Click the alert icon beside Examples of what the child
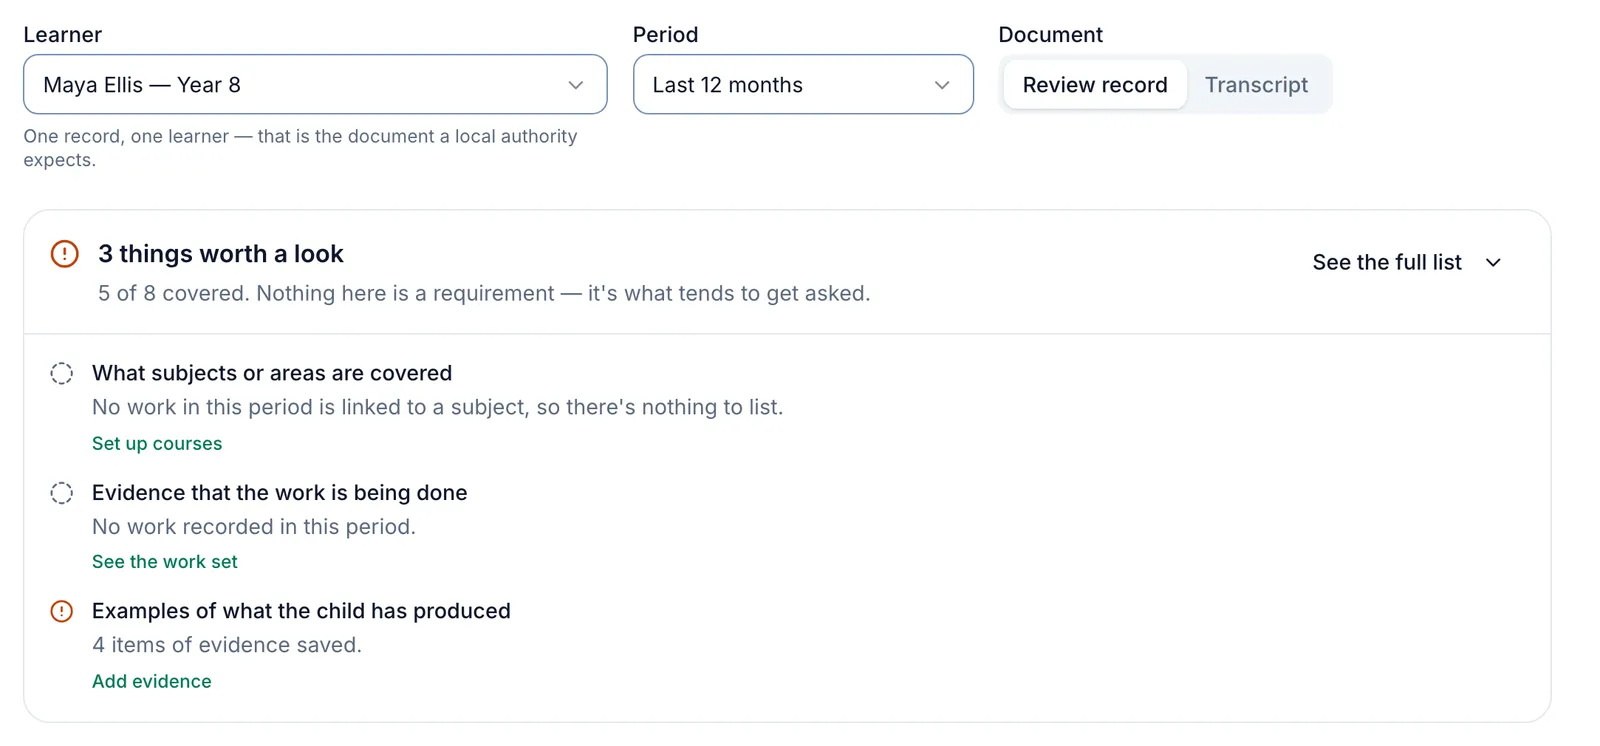 [x=62, y=611]
